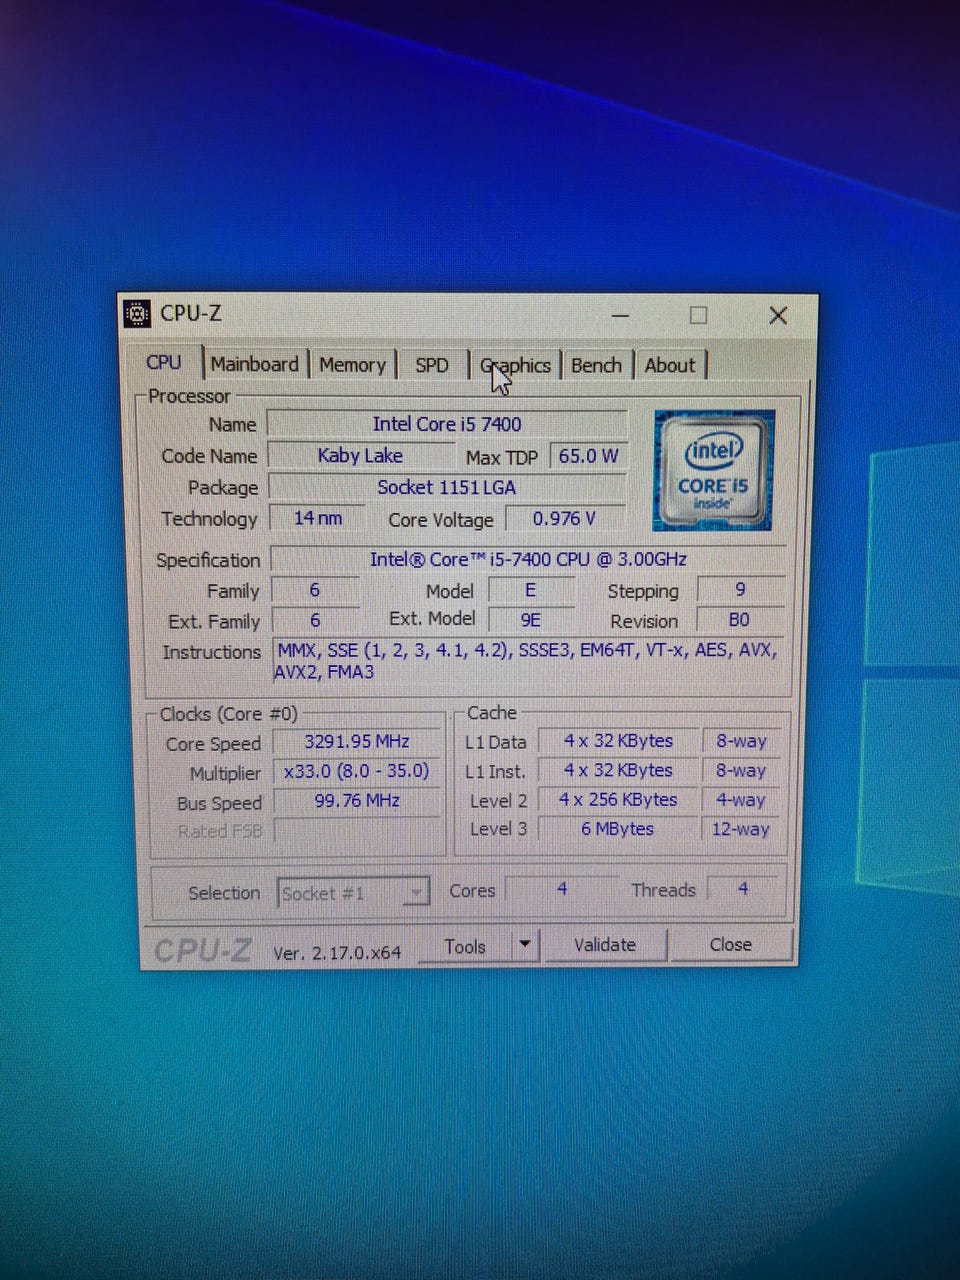Click the Model value 'E'
The width and height of the screenshot is (960, 1280).
(530, 590)
